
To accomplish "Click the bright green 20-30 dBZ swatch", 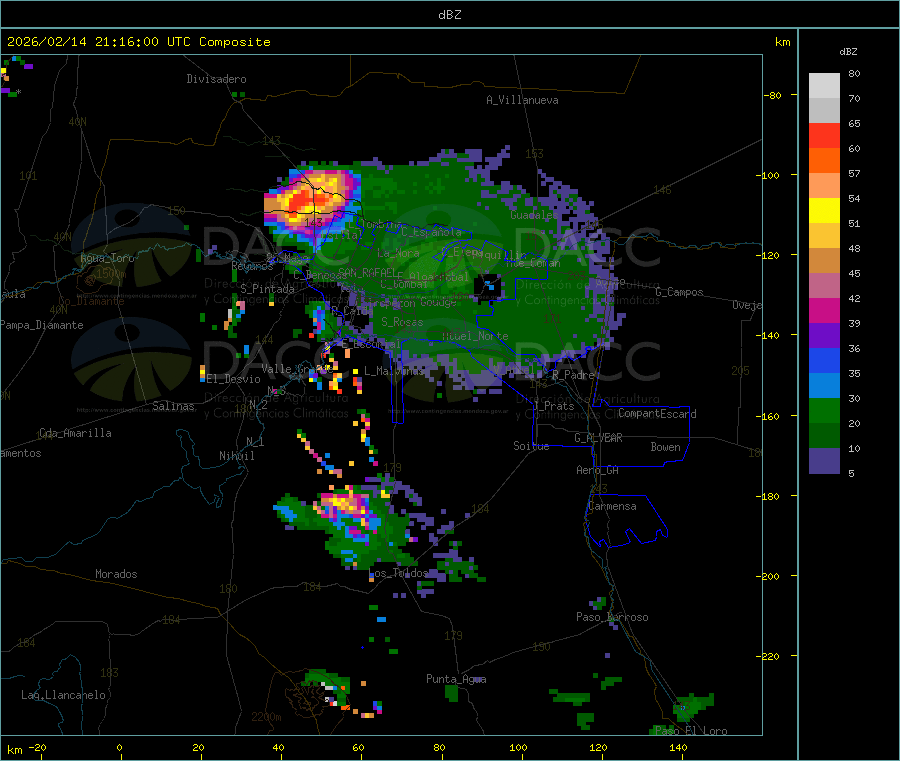I will point(824,410).
